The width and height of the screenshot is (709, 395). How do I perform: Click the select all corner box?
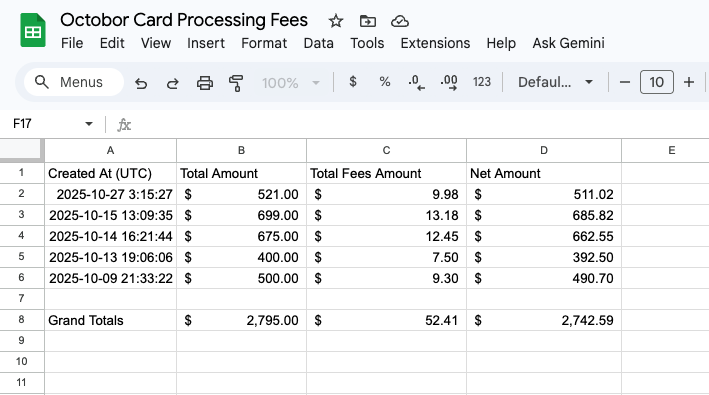21,150
